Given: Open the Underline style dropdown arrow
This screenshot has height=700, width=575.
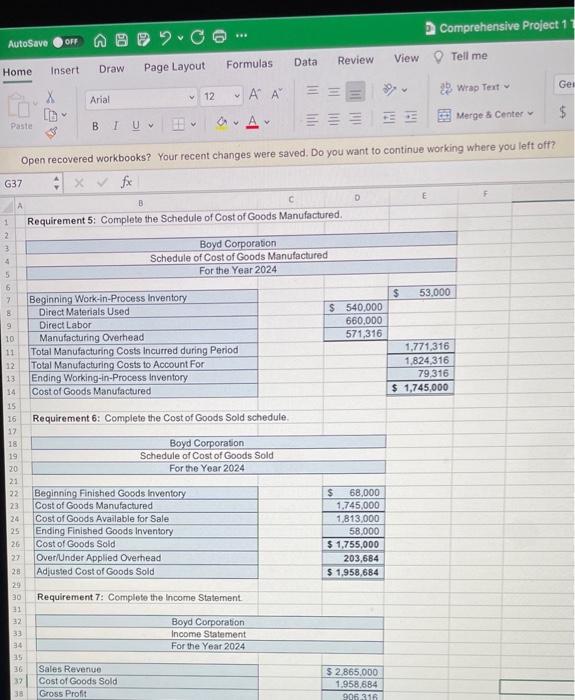Looking at the screenshot, I should 151,125.
